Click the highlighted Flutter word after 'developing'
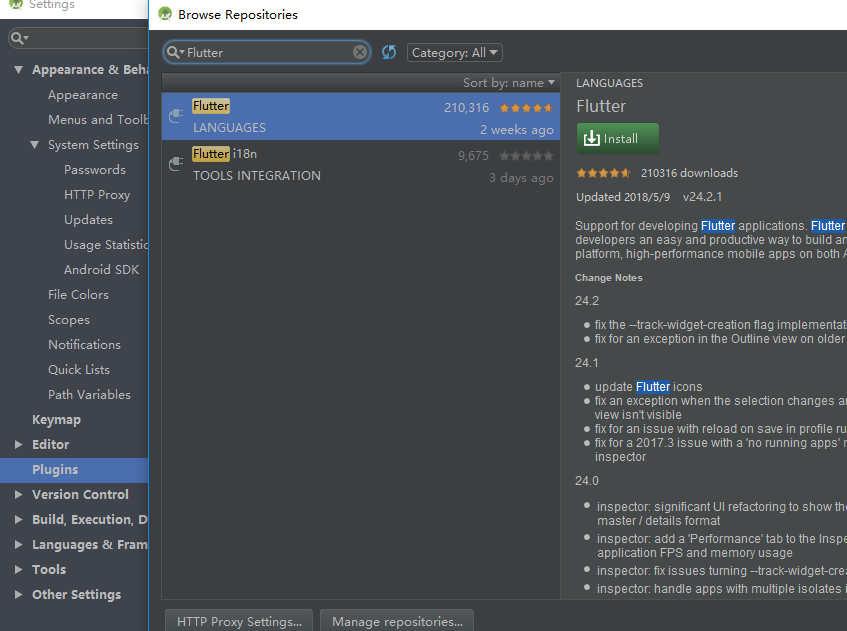 coord(718,225)
